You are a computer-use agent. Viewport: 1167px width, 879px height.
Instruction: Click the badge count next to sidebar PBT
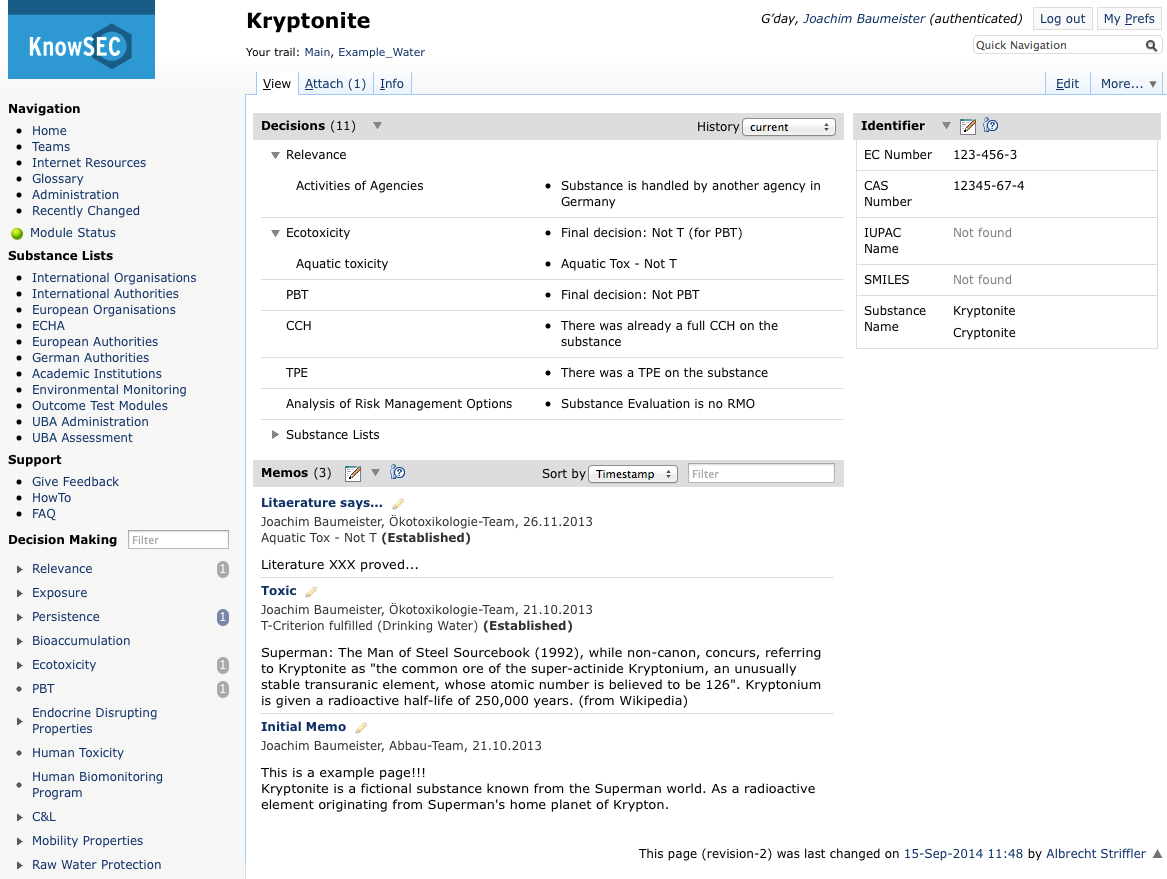pyautogui.click(x=223, y=689)
